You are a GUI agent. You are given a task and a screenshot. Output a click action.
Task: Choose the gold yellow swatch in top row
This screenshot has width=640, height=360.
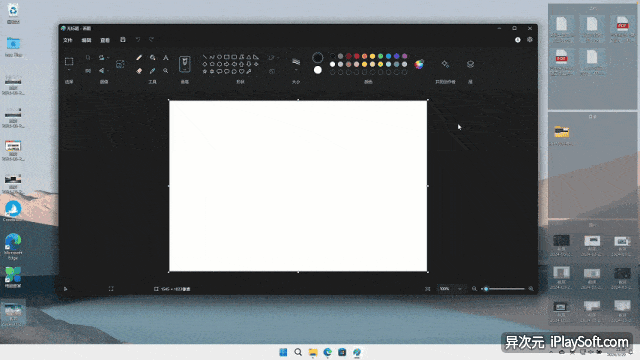372,56
